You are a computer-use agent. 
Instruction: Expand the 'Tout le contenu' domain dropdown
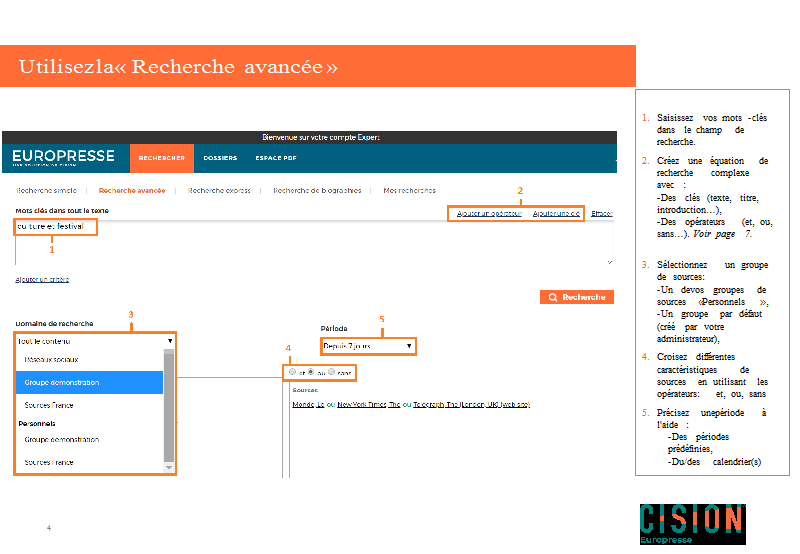[x=95, y=341]
